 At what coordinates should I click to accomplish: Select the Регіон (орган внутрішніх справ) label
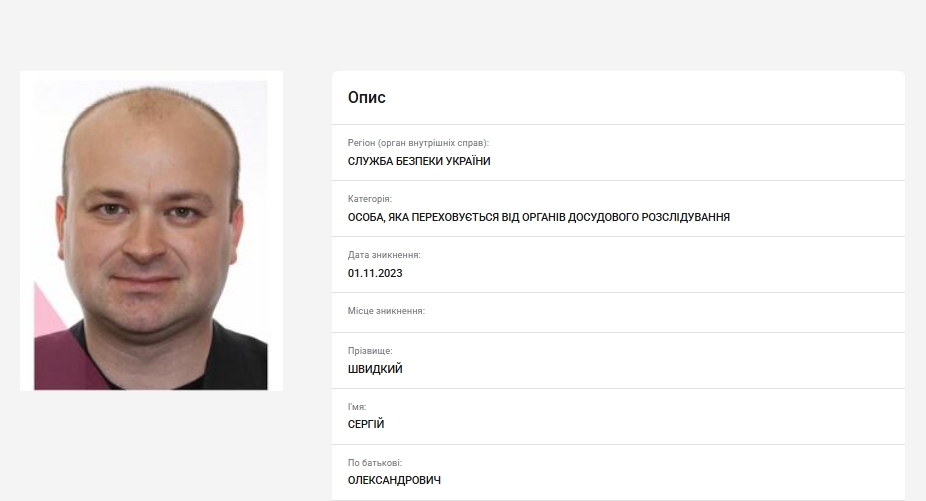click(418, 143)
